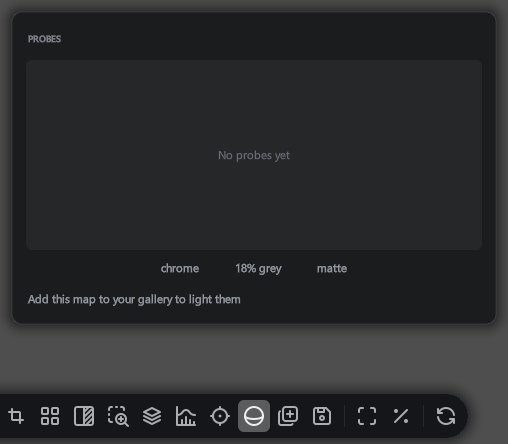
Task: Click the refresh rotate icon
Action: click(446, 416)
